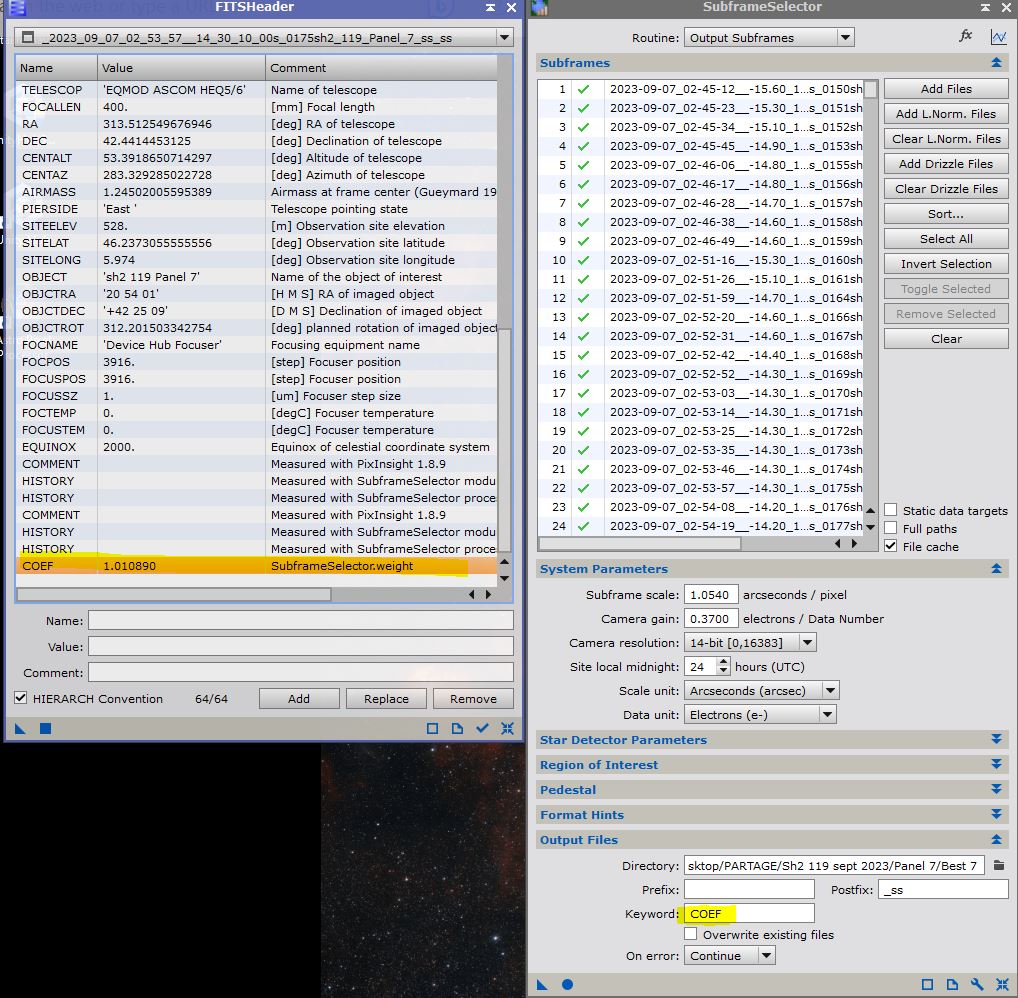The width and height of the screenshot is (1018, 998).
Task: Browse for output directory folder icon
Action: click(x=999, y=865)
